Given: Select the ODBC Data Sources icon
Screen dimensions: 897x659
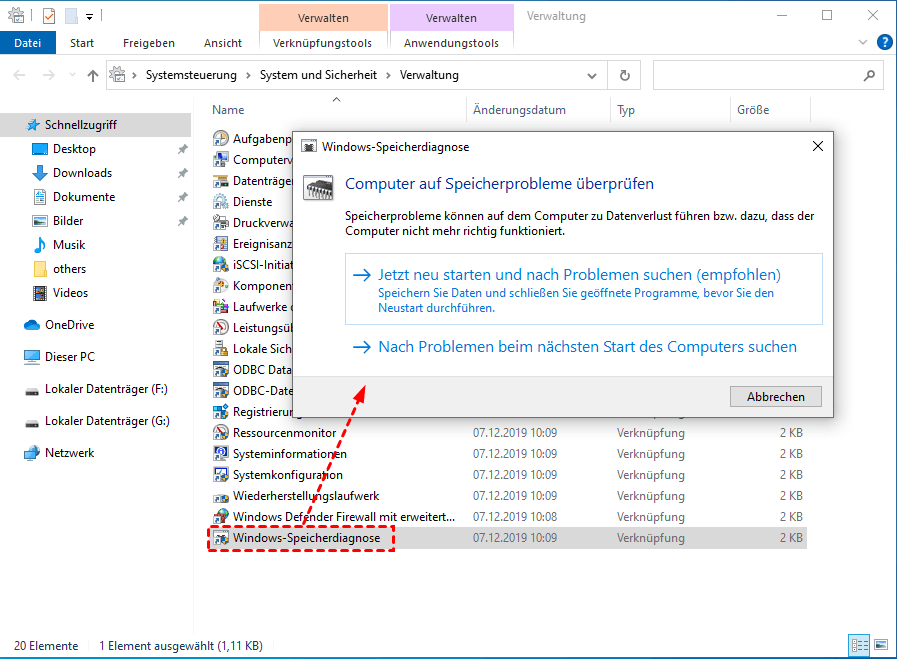Looking at the screenshot, I should coord(221,370).
